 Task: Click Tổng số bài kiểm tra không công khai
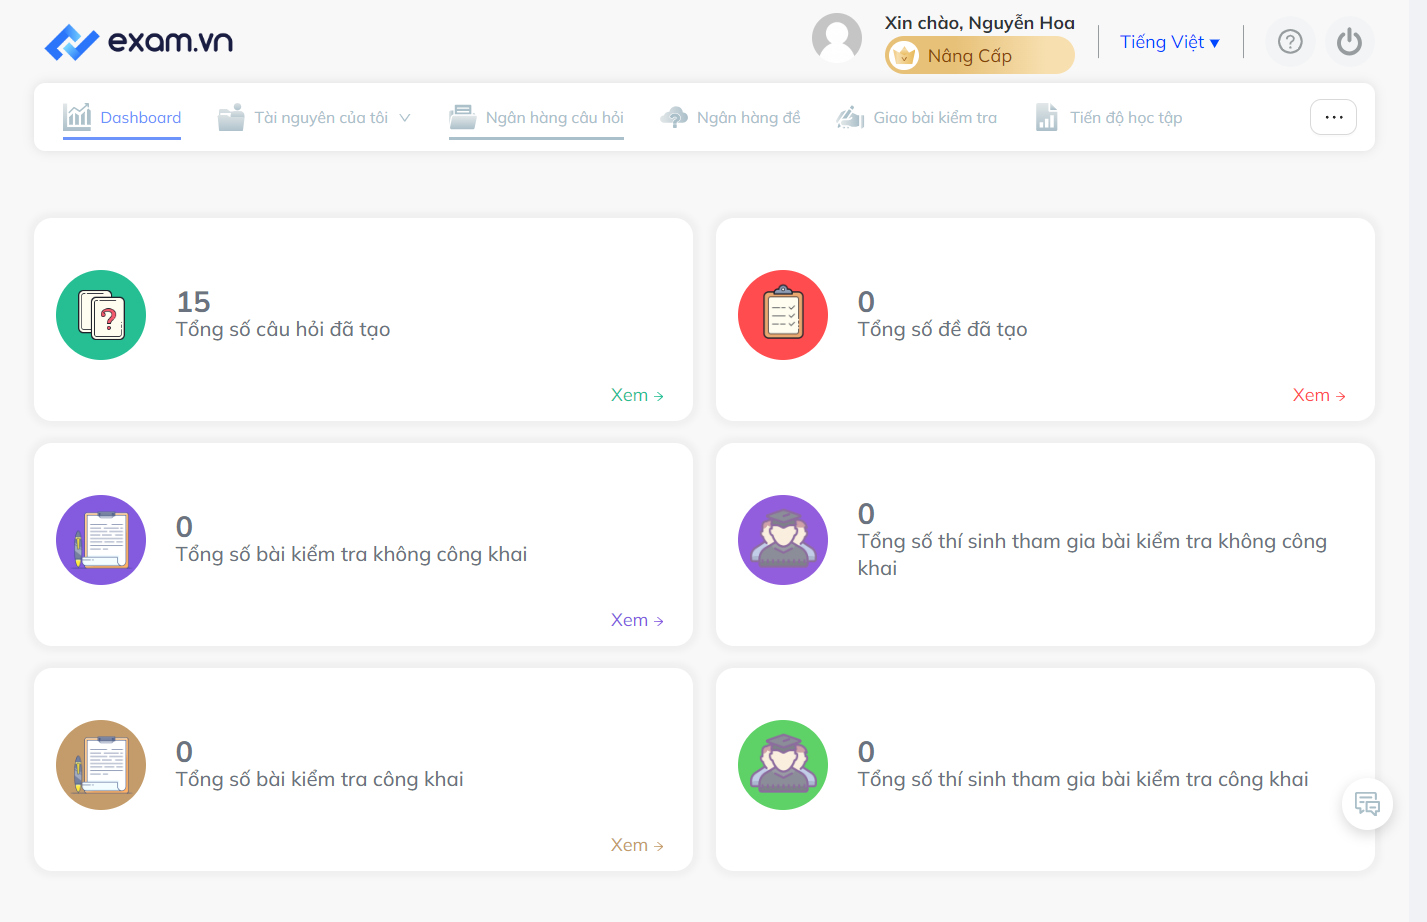[x=351, y=554]
